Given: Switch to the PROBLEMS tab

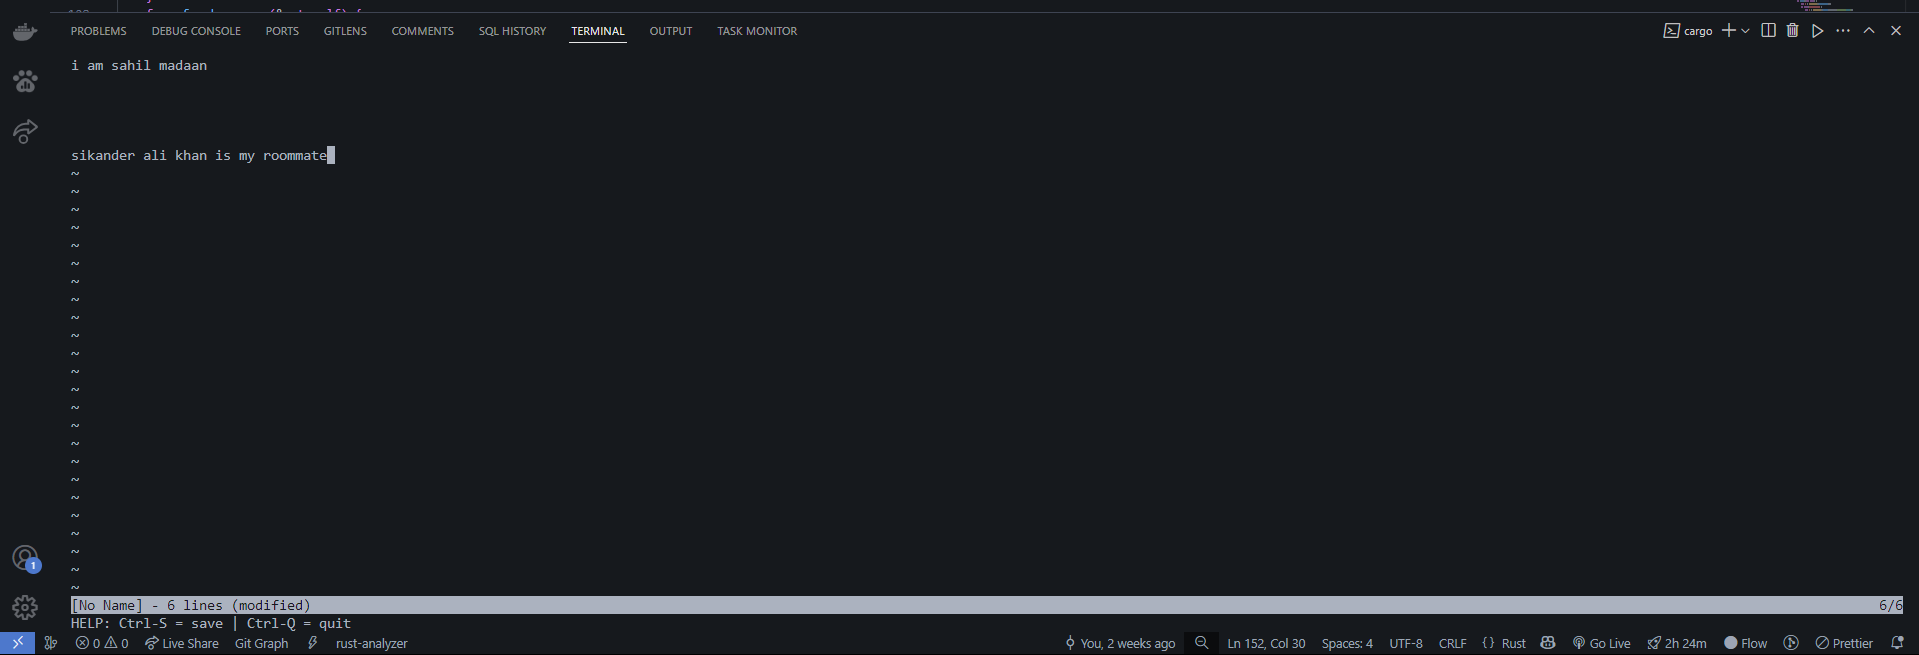Looking at the screenshot, I should tap(98, 31).
